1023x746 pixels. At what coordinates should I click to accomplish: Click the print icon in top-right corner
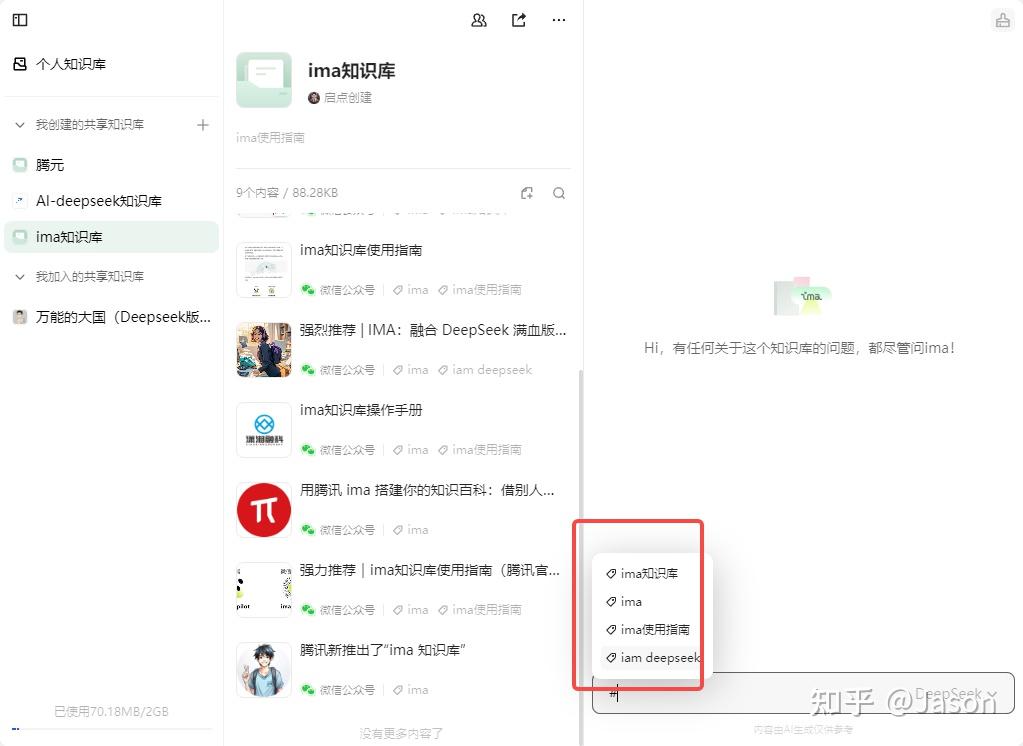tap(1000, 19)
